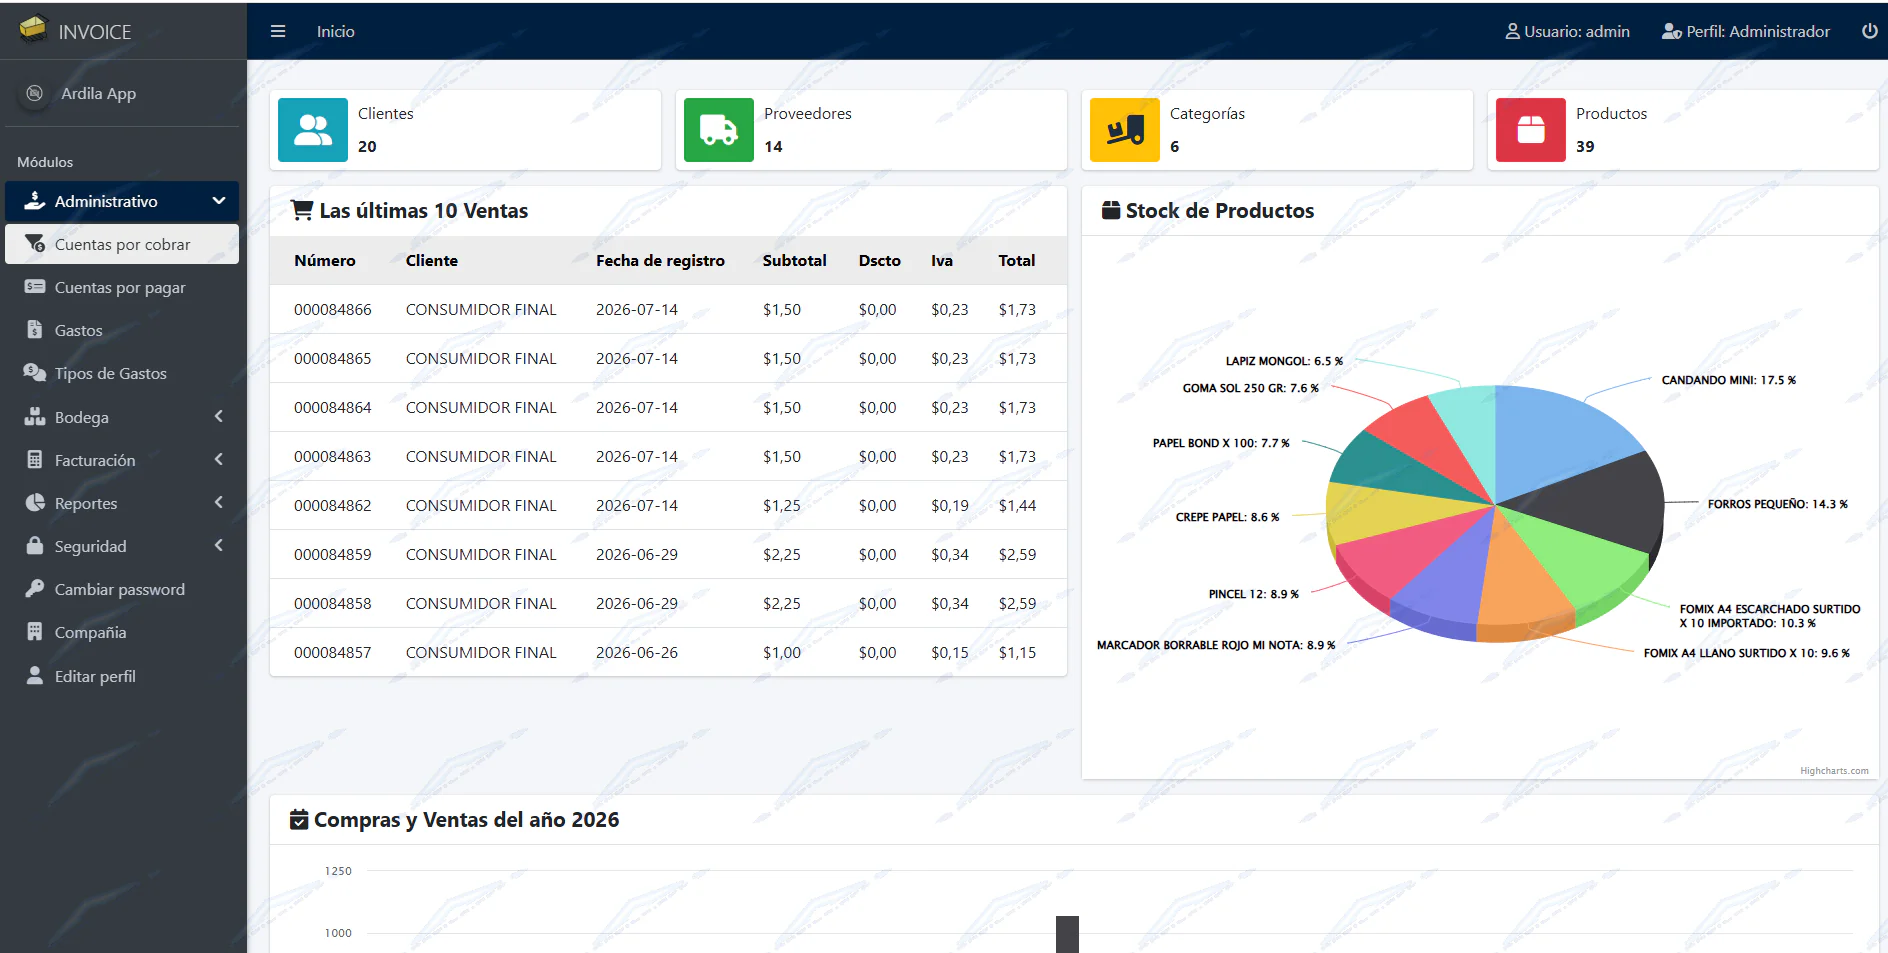The height and width of the screenshot is (953, 1888).
Task: Click the Administrativo hand icon
Action: pyautogui.click(x=35, y=201)
